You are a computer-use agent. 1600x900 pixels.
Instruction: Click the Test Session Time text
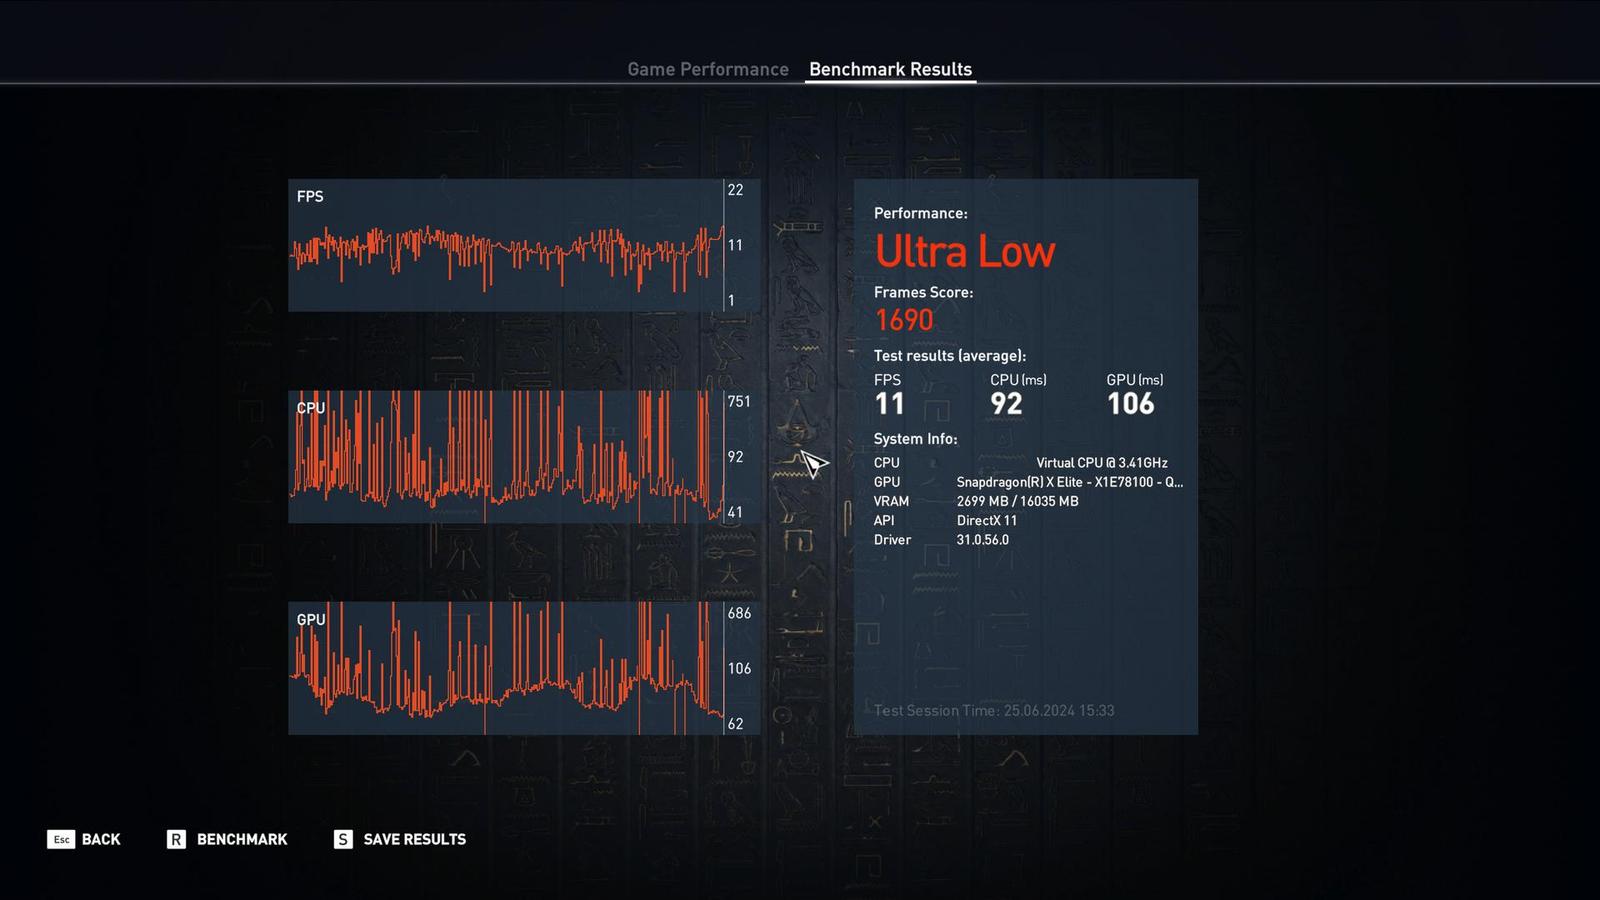point(994,711)
